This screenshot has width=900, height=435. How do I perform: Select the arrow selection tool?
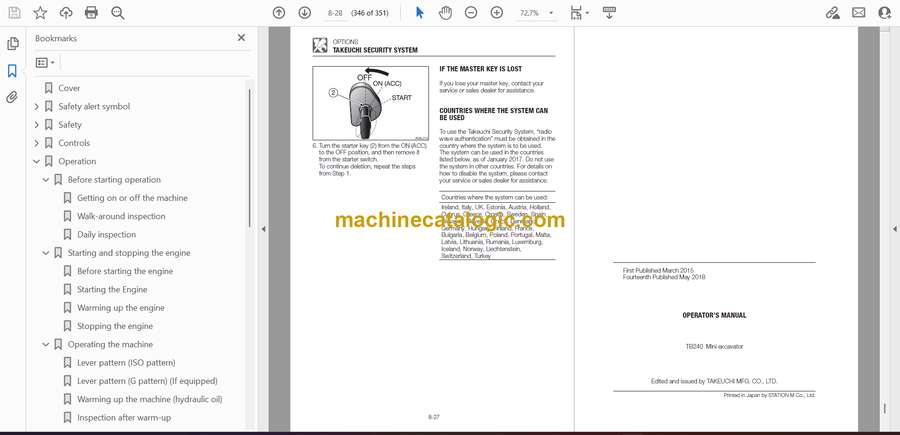coord(420,13)
